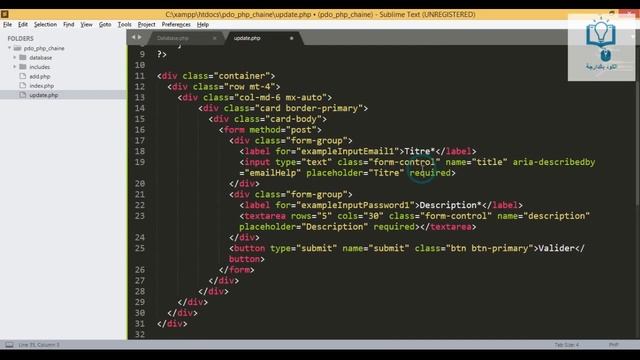Open the File menu
Screen dimensions: 640x360
[7, 24]
